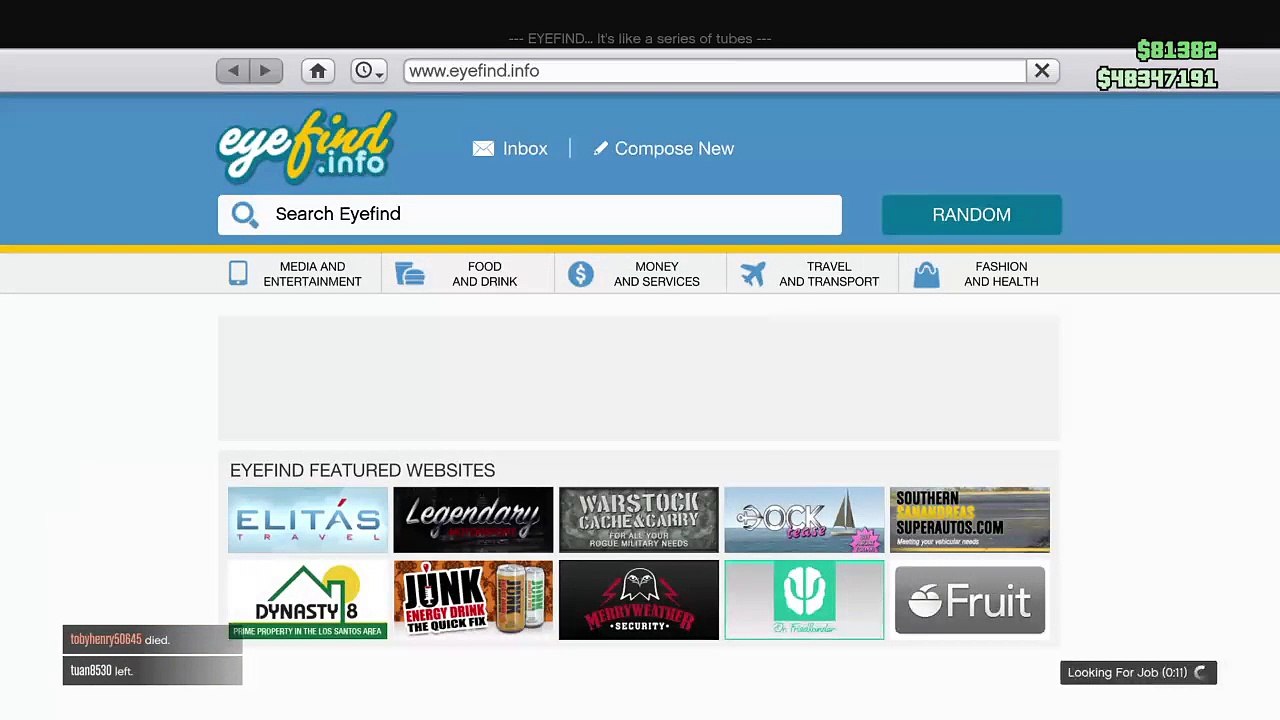Focus the www.eyefind.info address bar
Image resolution: width=1280 pixels, height=720 pixels.
715,71
